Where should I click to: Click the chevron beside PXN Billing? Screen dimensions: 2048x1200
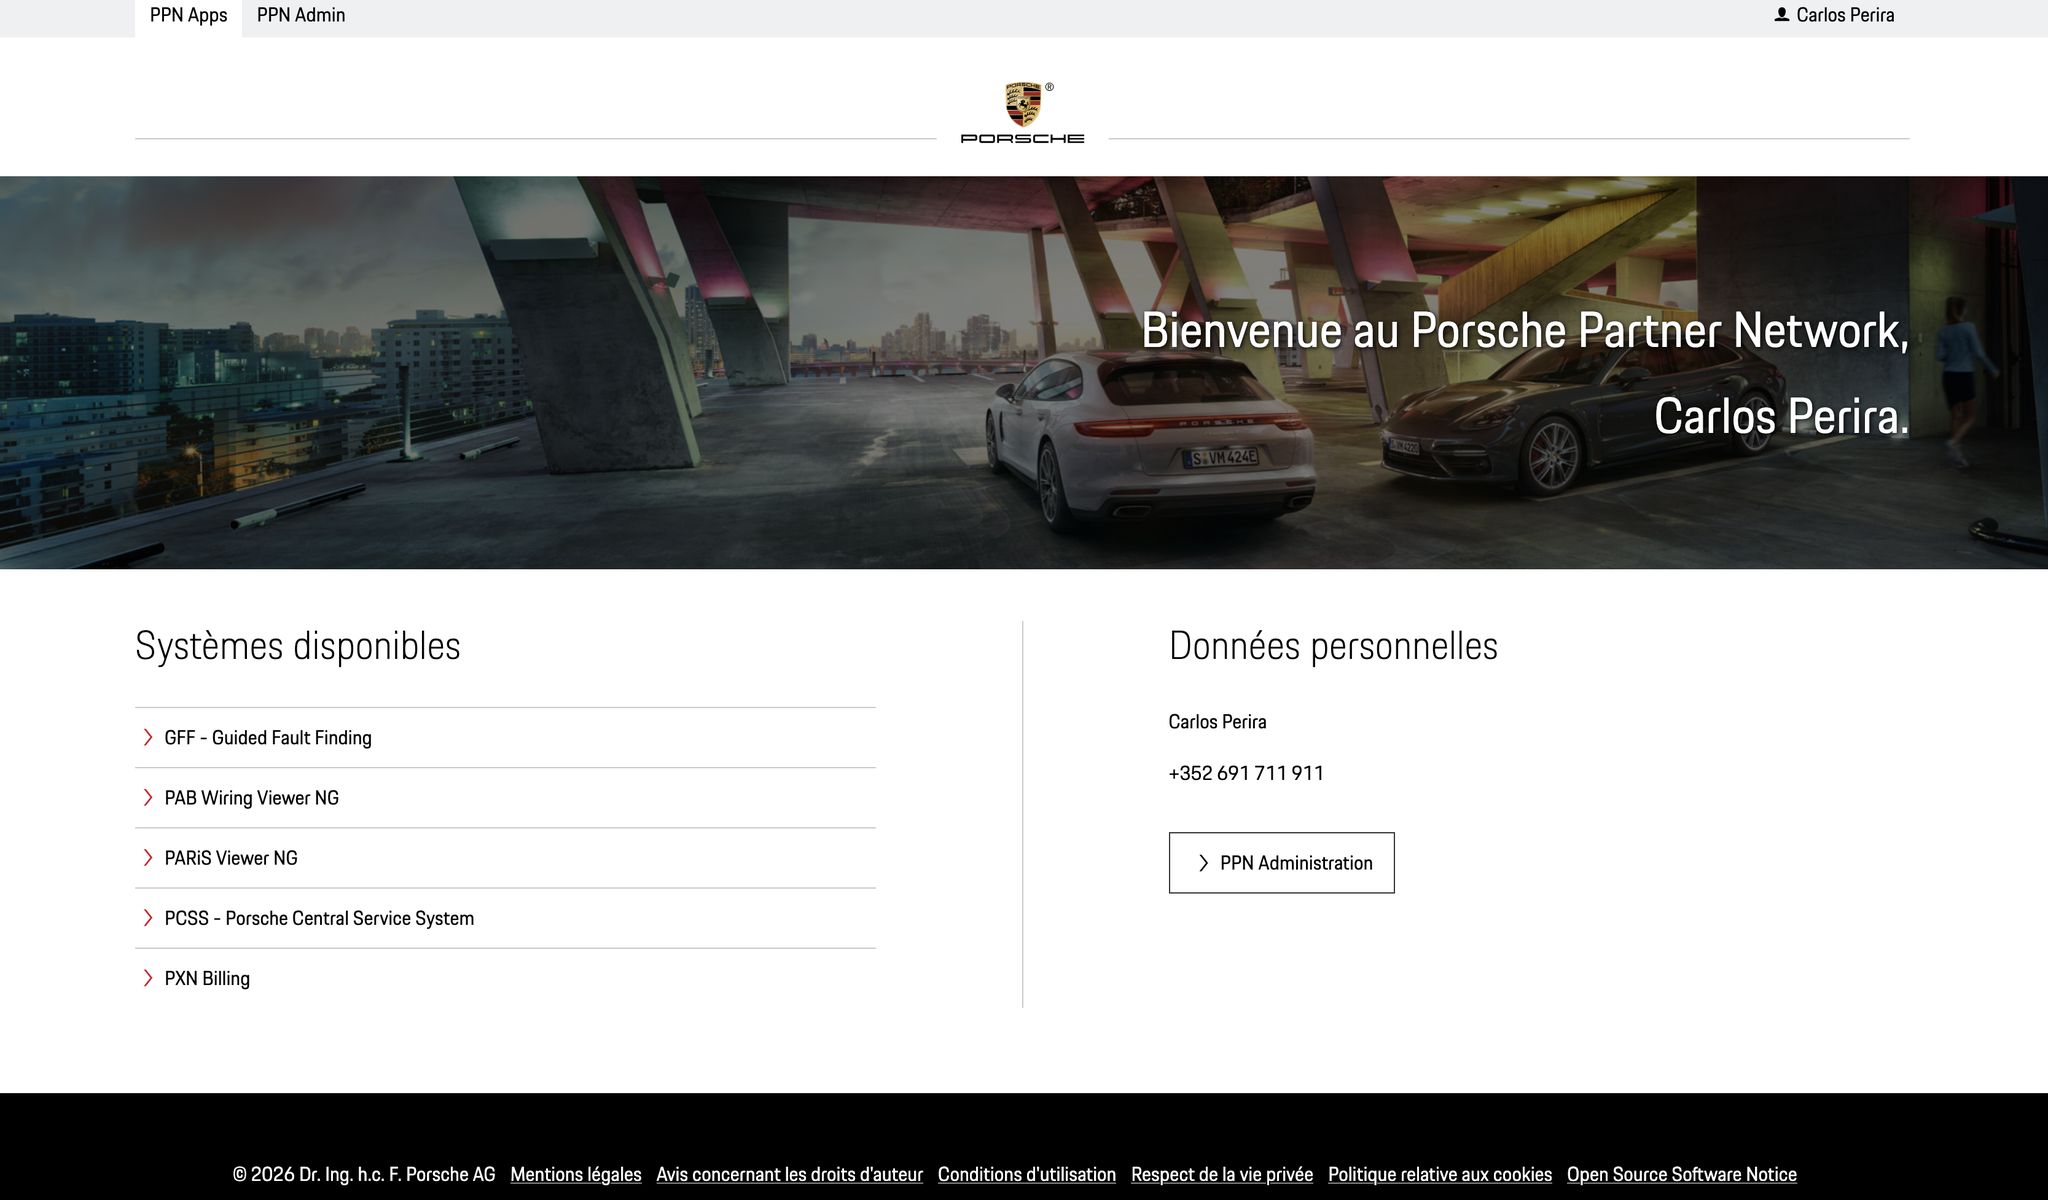[148, 978]
